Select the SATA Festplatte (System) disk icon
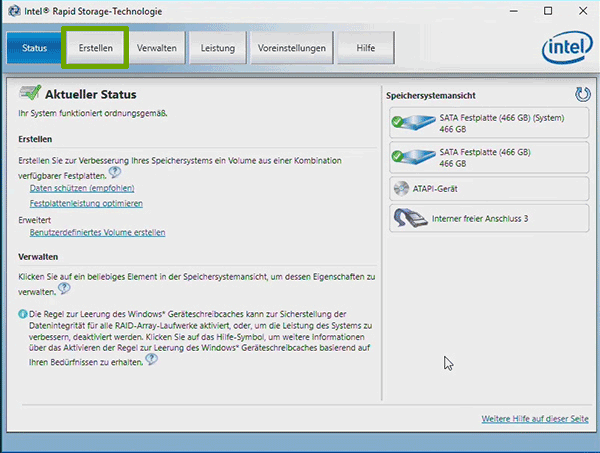The image size is (600, 453). 414,122
